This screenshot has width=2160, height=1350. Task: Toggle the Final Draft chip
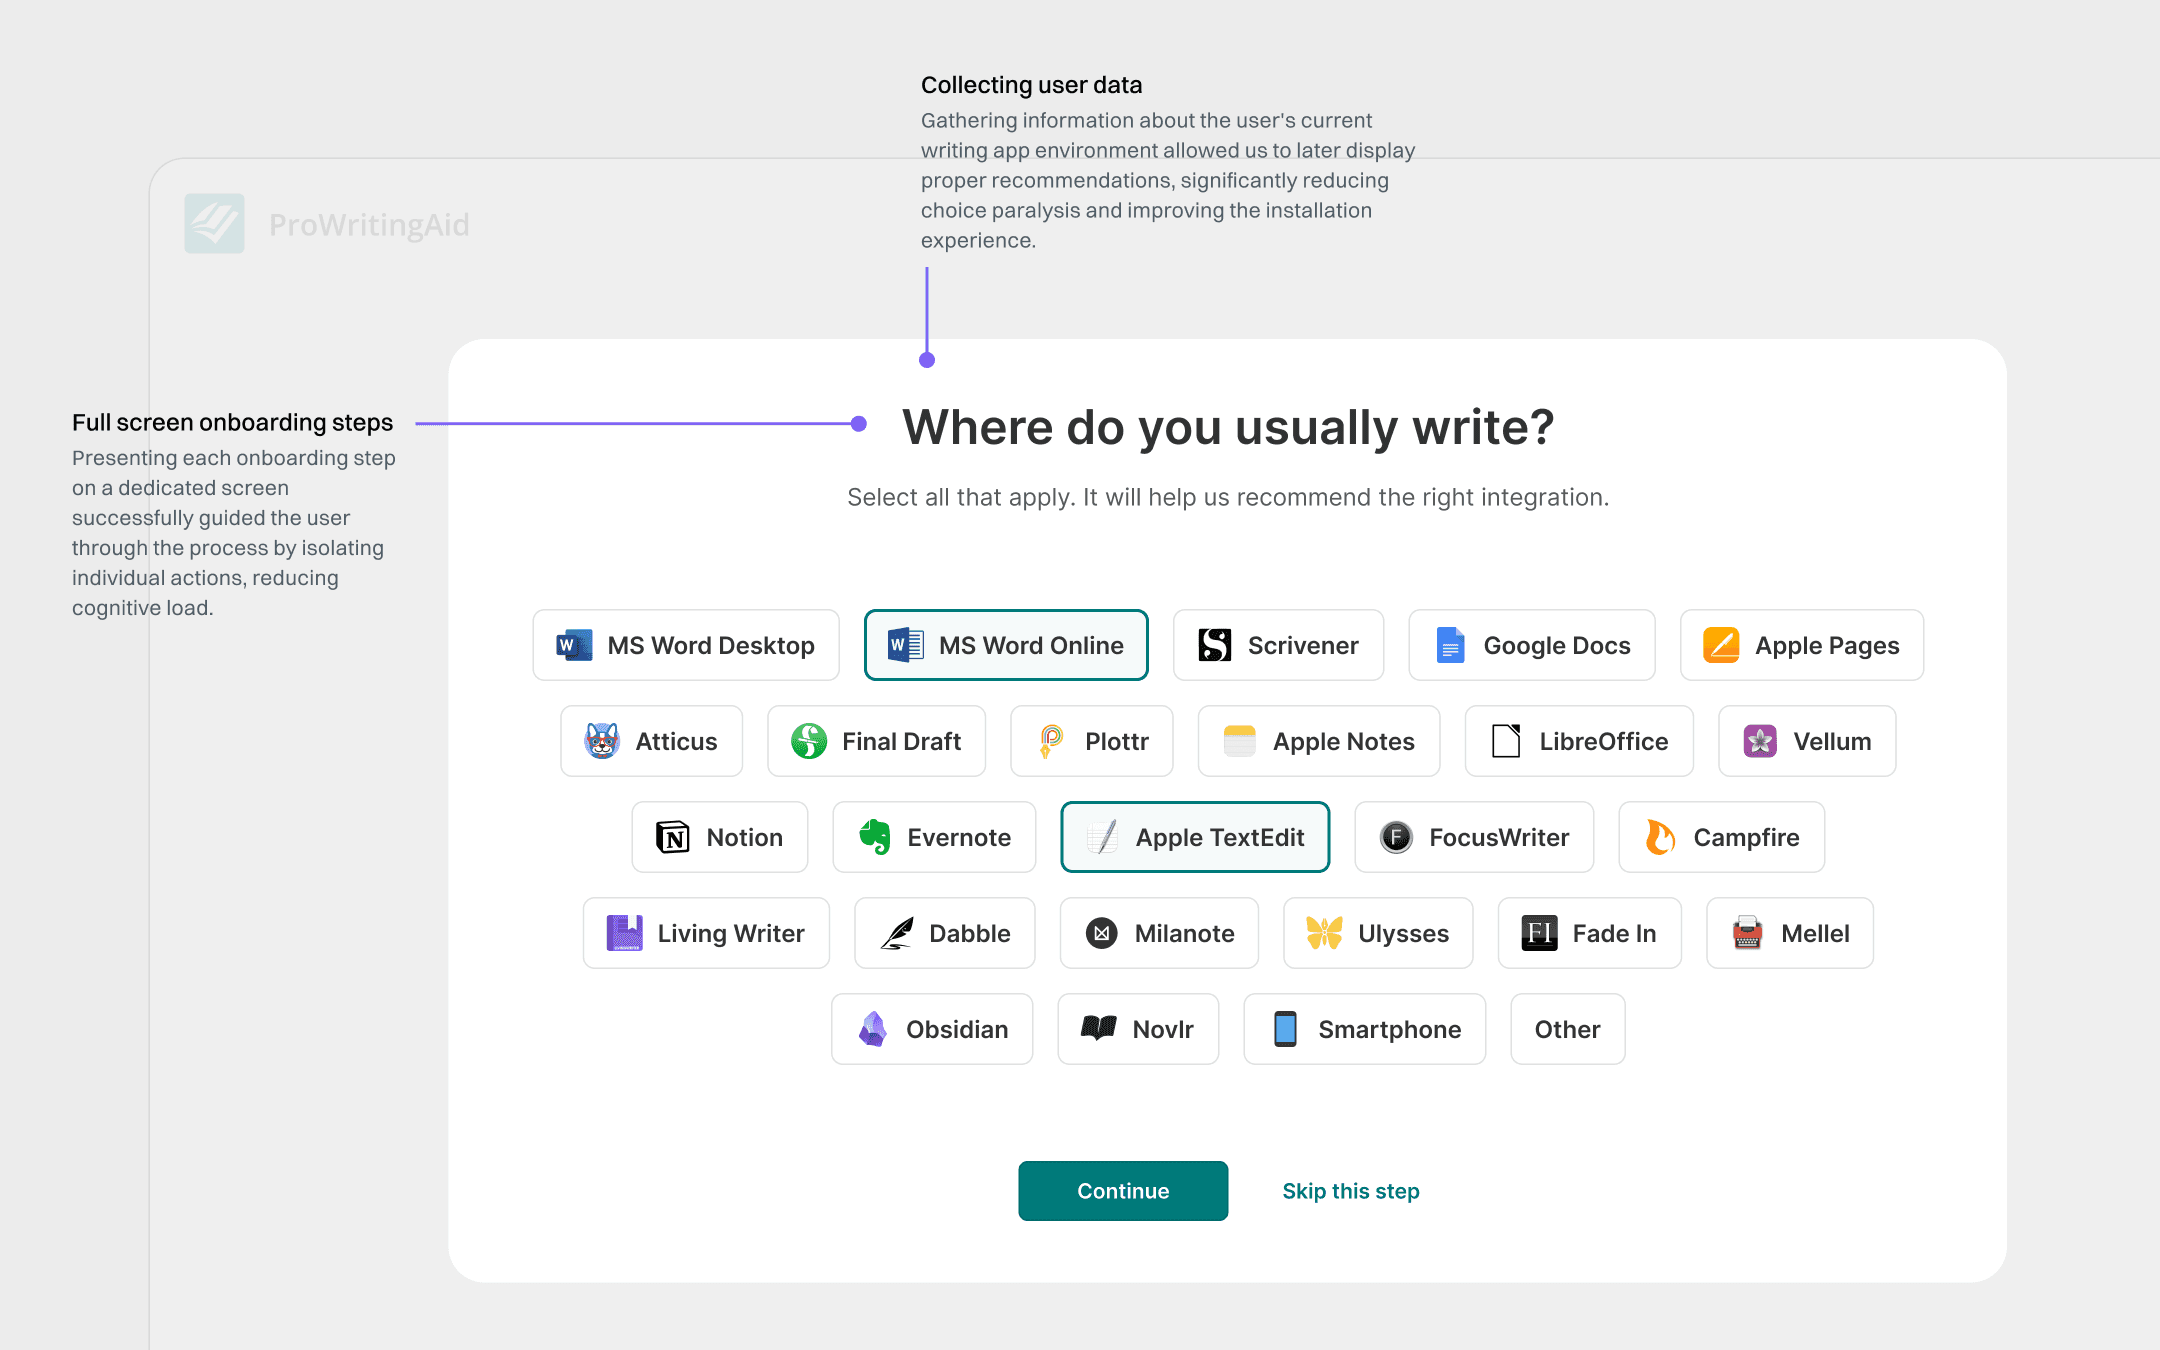(876, 741)
